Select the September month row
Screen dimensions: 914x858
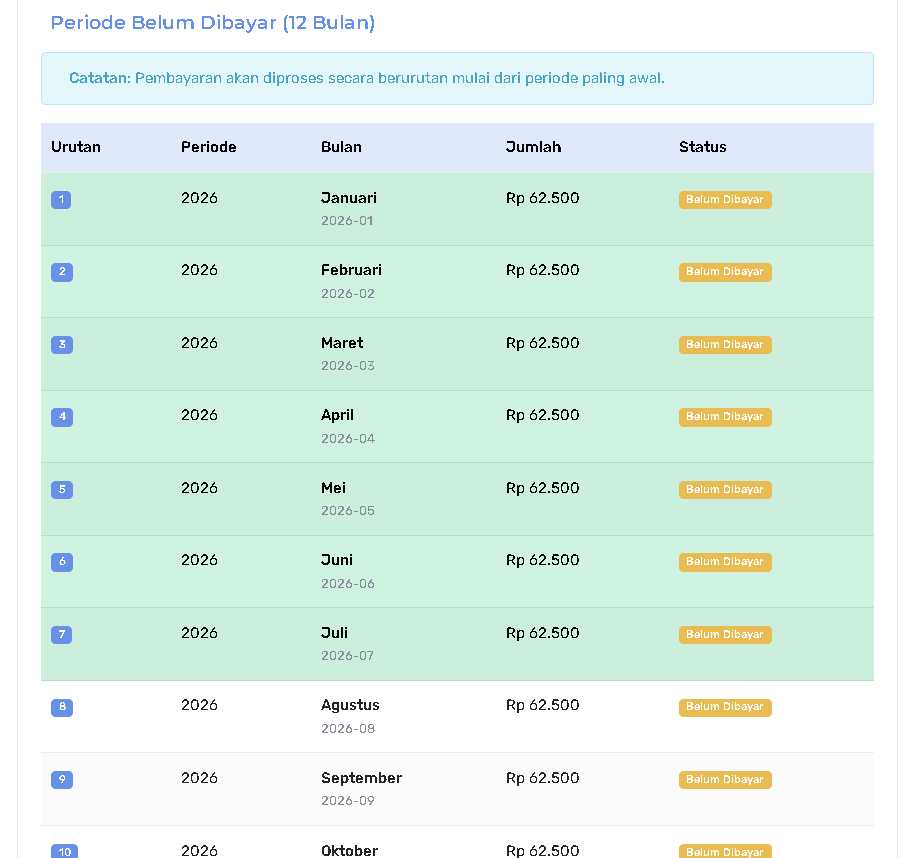[361, 778]
